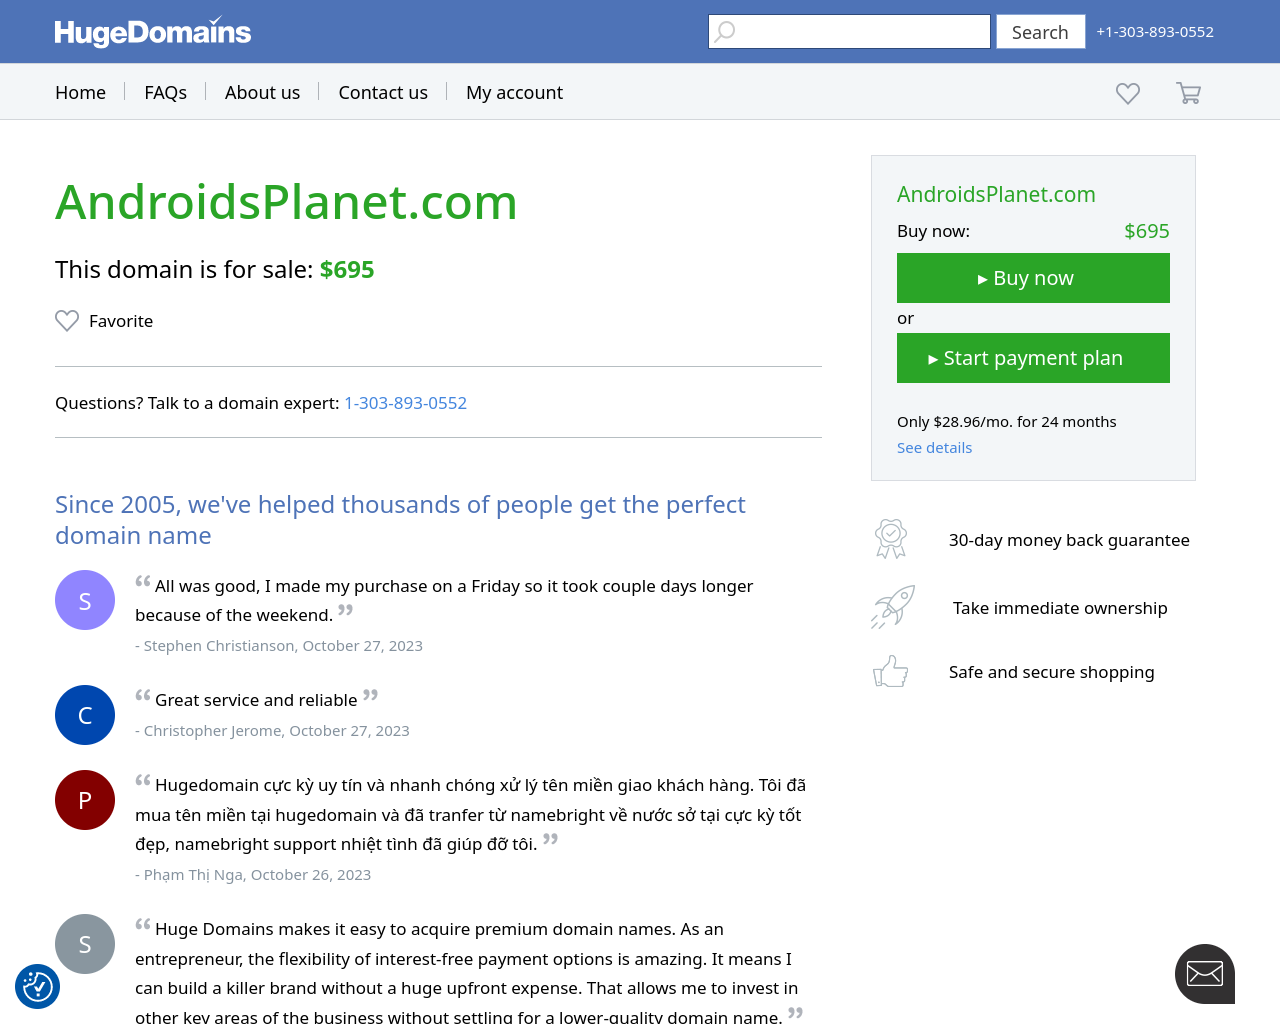Expand See details for payment plan
This screenshot has height=1024, width=1280.
tap(934, 448)
